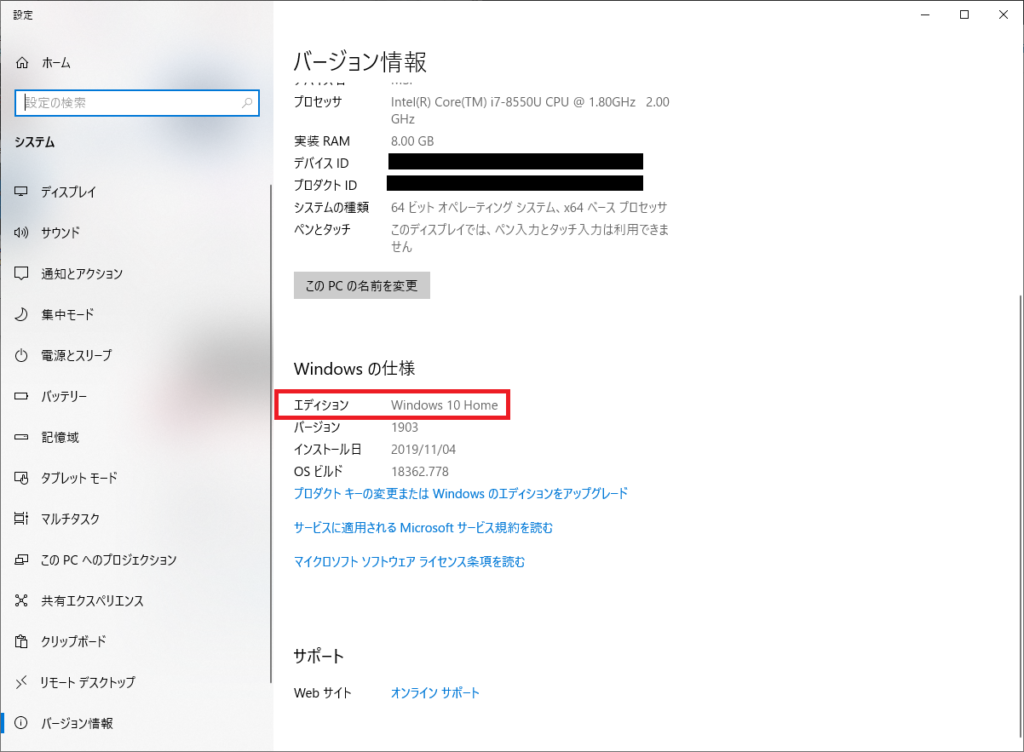Image resolution: width=1024 pixels, height=752 pixels.
Task: Click install date 2019/11/04
Action: click(423, 449)
